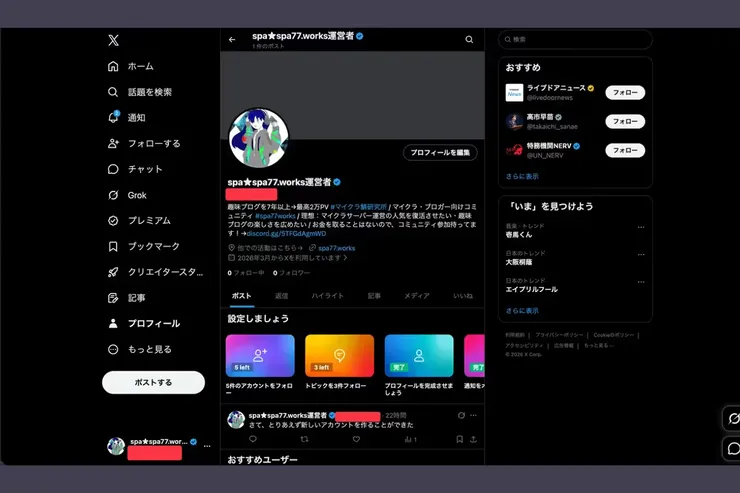Click さらに表示 under おすすめ

(522, 176)
